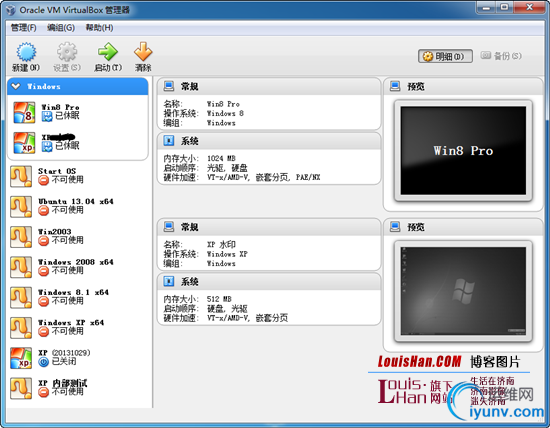Viewport: 550px width, 428px height.
Task: Click the saved-state icon under Win8 Pro
Action: (47, 116)
